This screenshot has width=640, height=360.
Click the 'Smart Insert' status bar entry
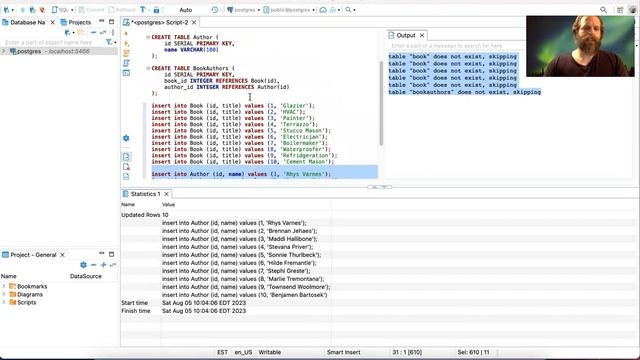344,352
